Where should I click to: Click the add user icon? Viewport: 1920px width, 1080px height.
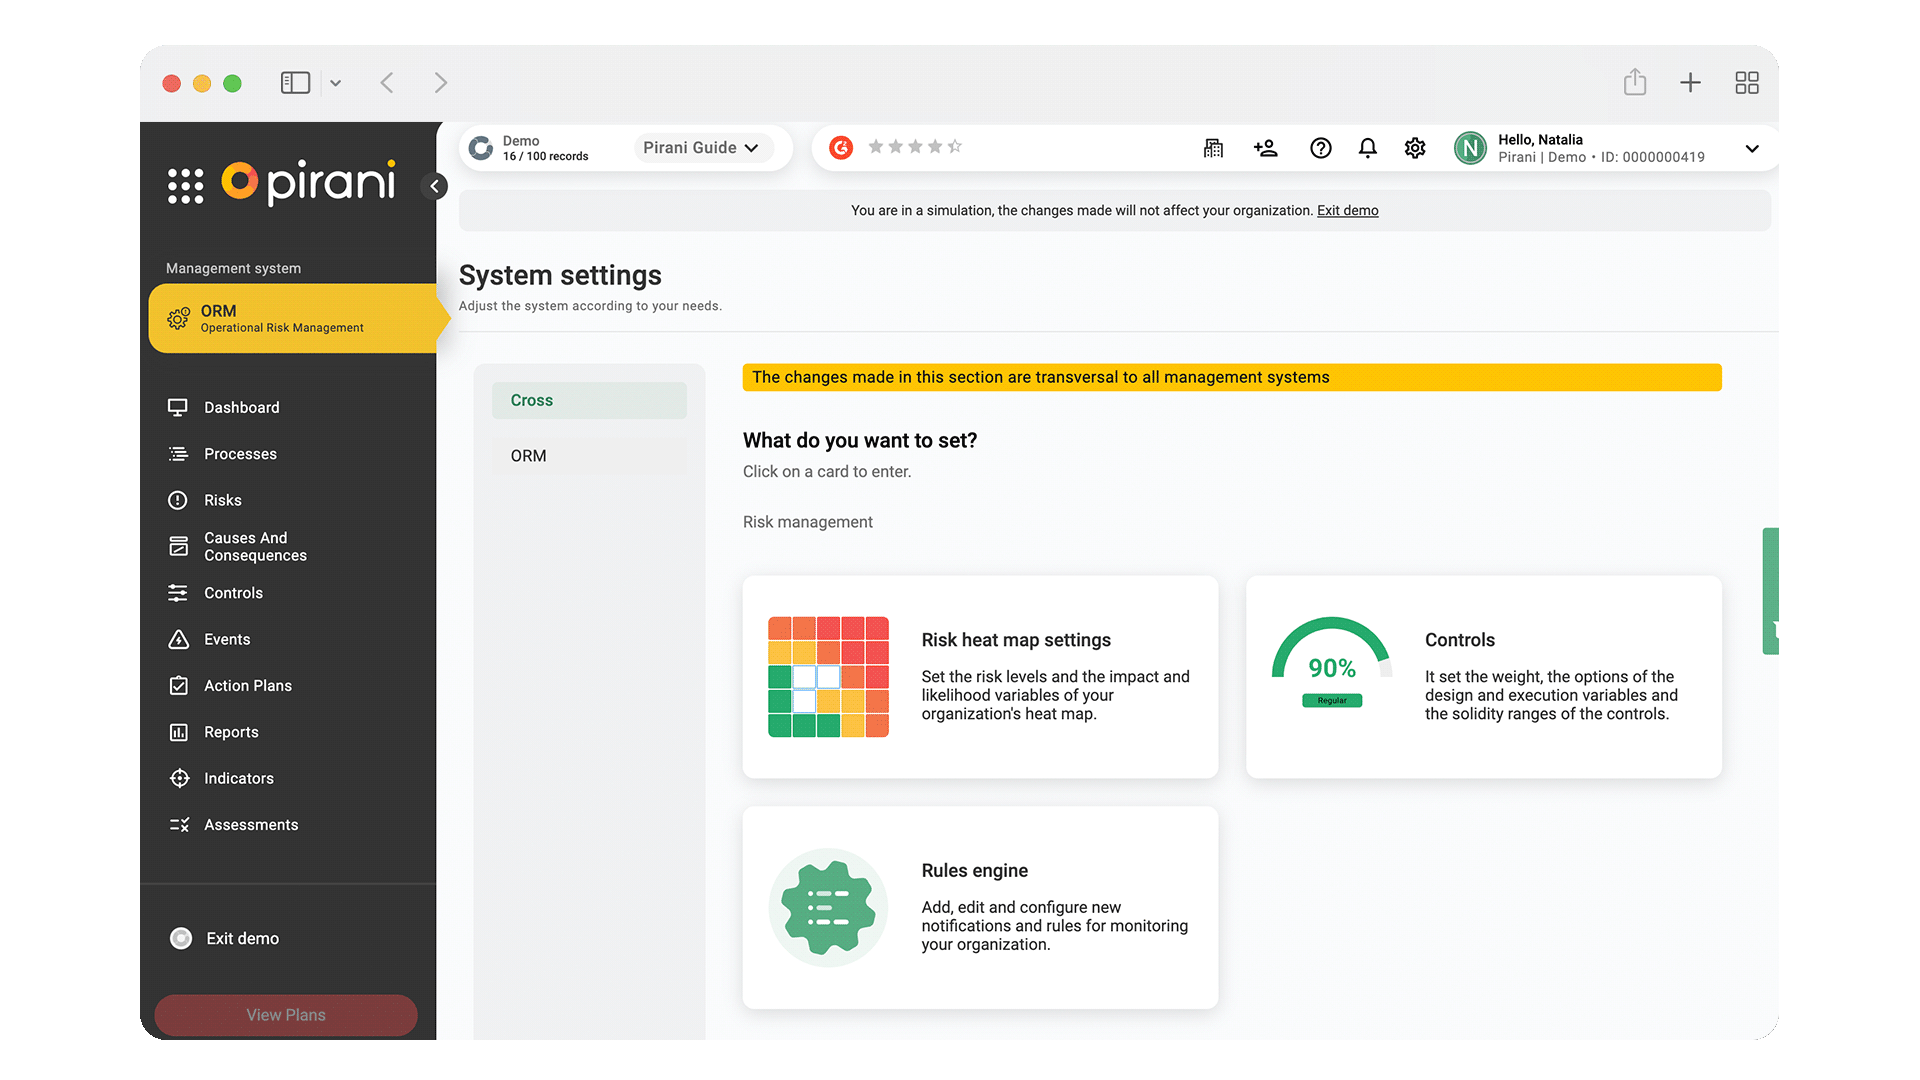(1265, 148)
